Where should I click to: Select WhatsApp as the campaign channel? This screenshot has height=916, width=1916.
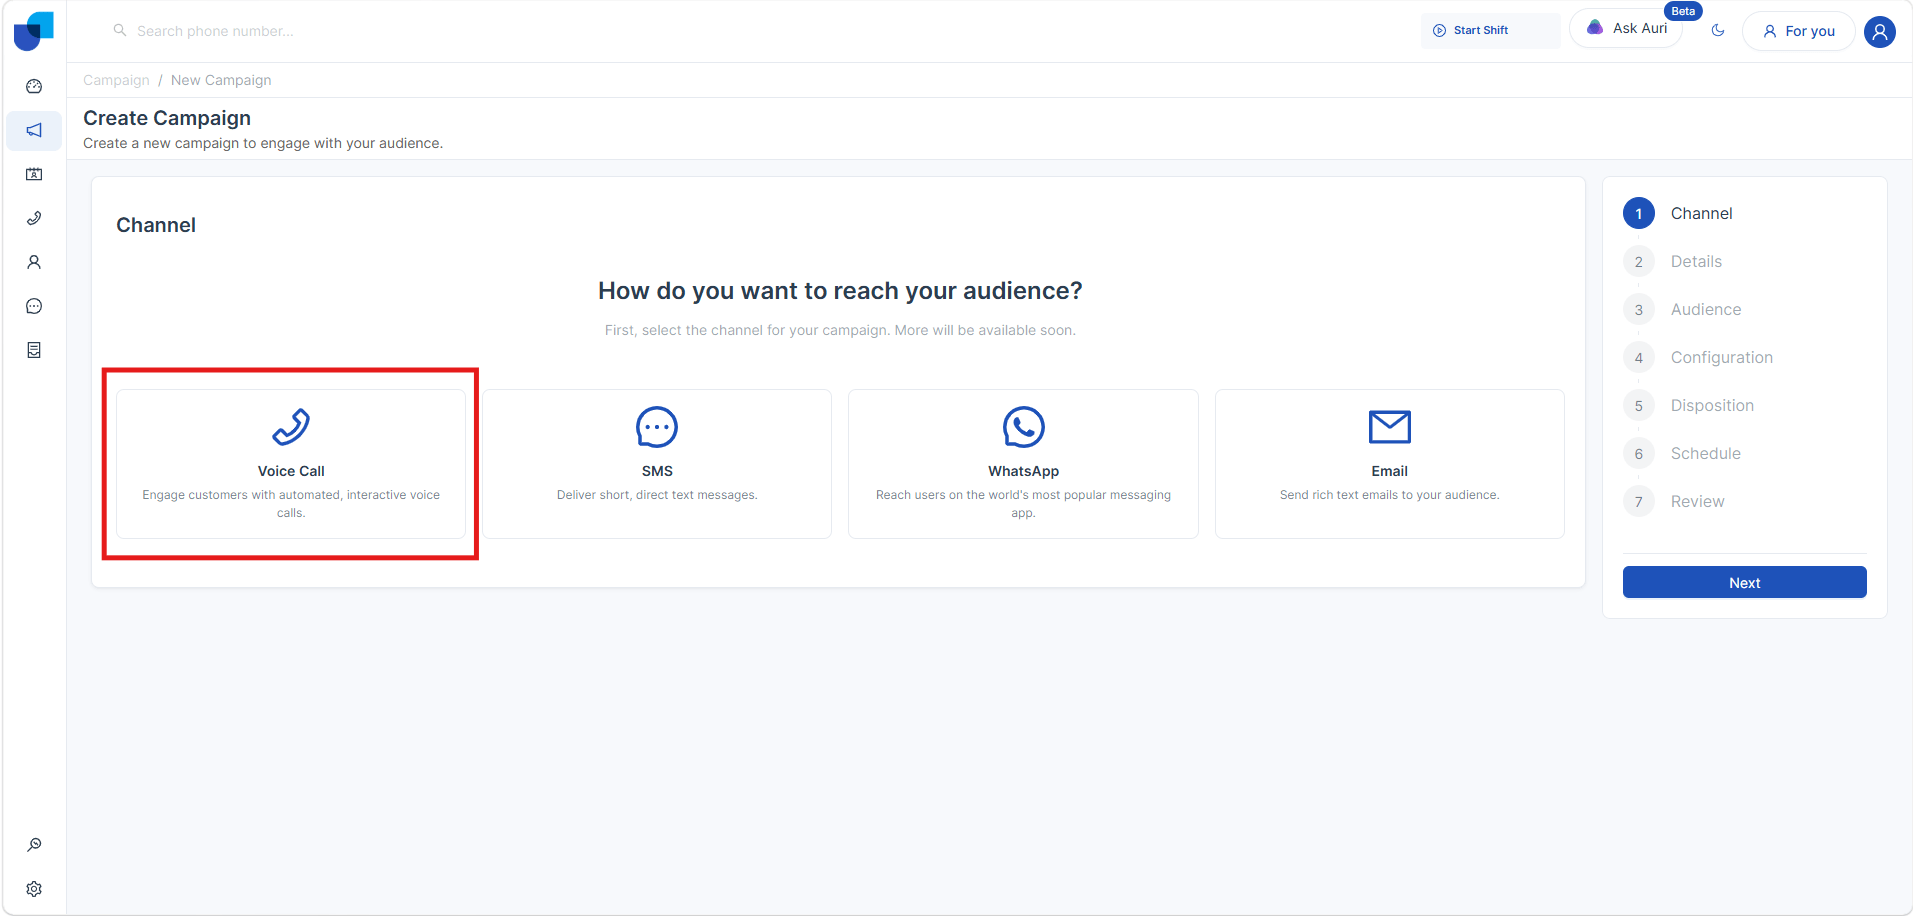[x=1023, y=464]
